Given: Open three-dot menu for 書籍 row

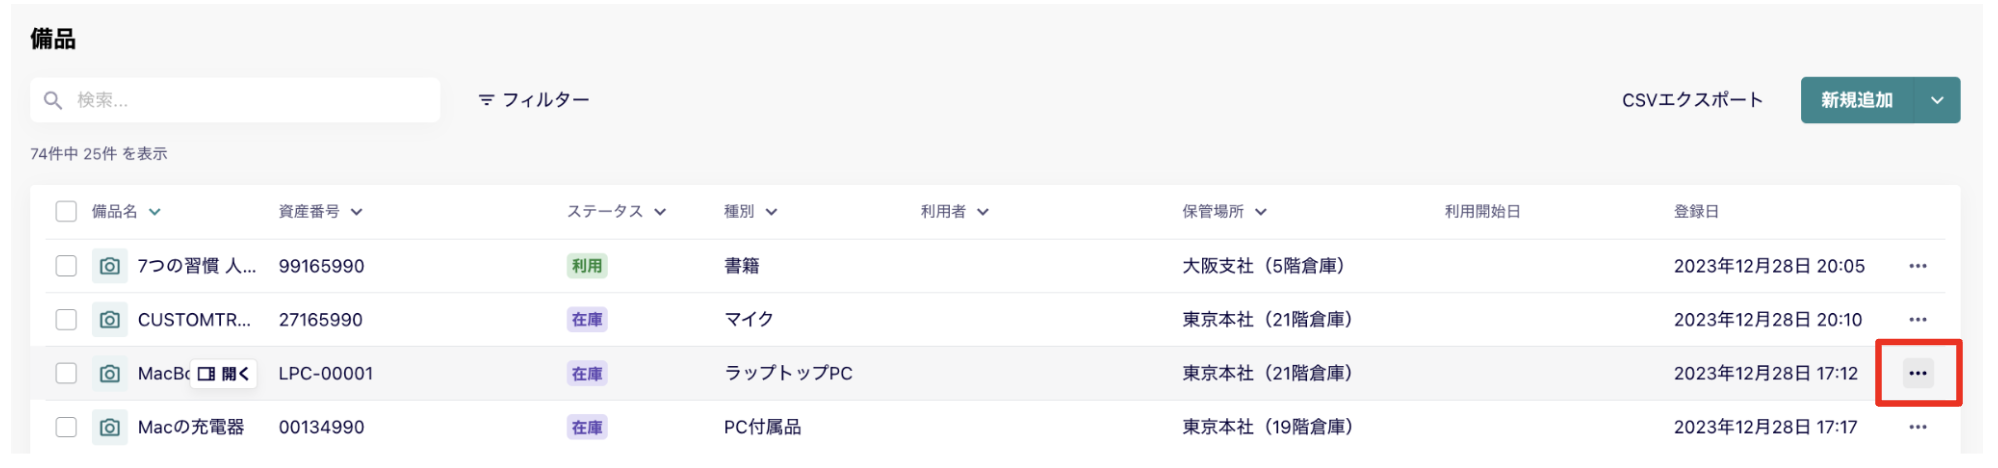Looking at the screenshot, I should pyautogui.click(x=1917, y=266).
